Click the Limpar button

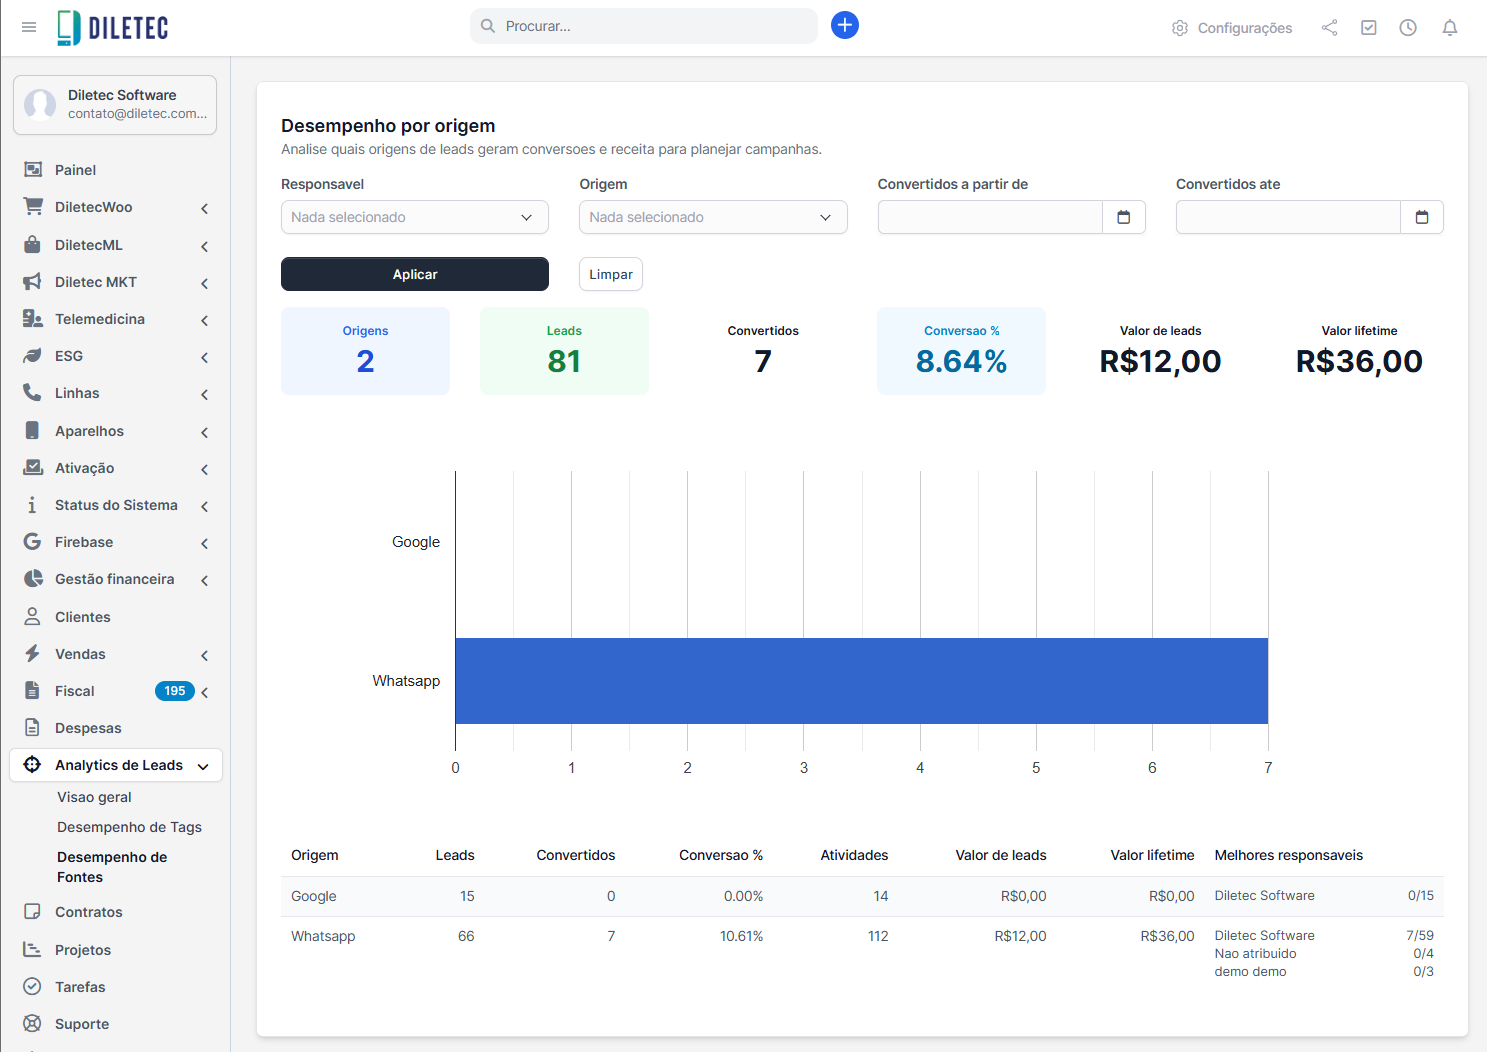tap(610, 274)
